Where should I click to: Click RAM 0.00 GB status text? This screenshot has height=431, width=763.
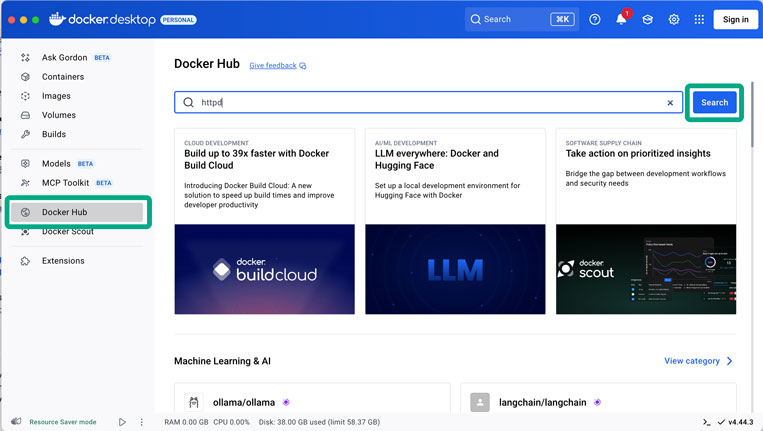(x=186, y=422)
